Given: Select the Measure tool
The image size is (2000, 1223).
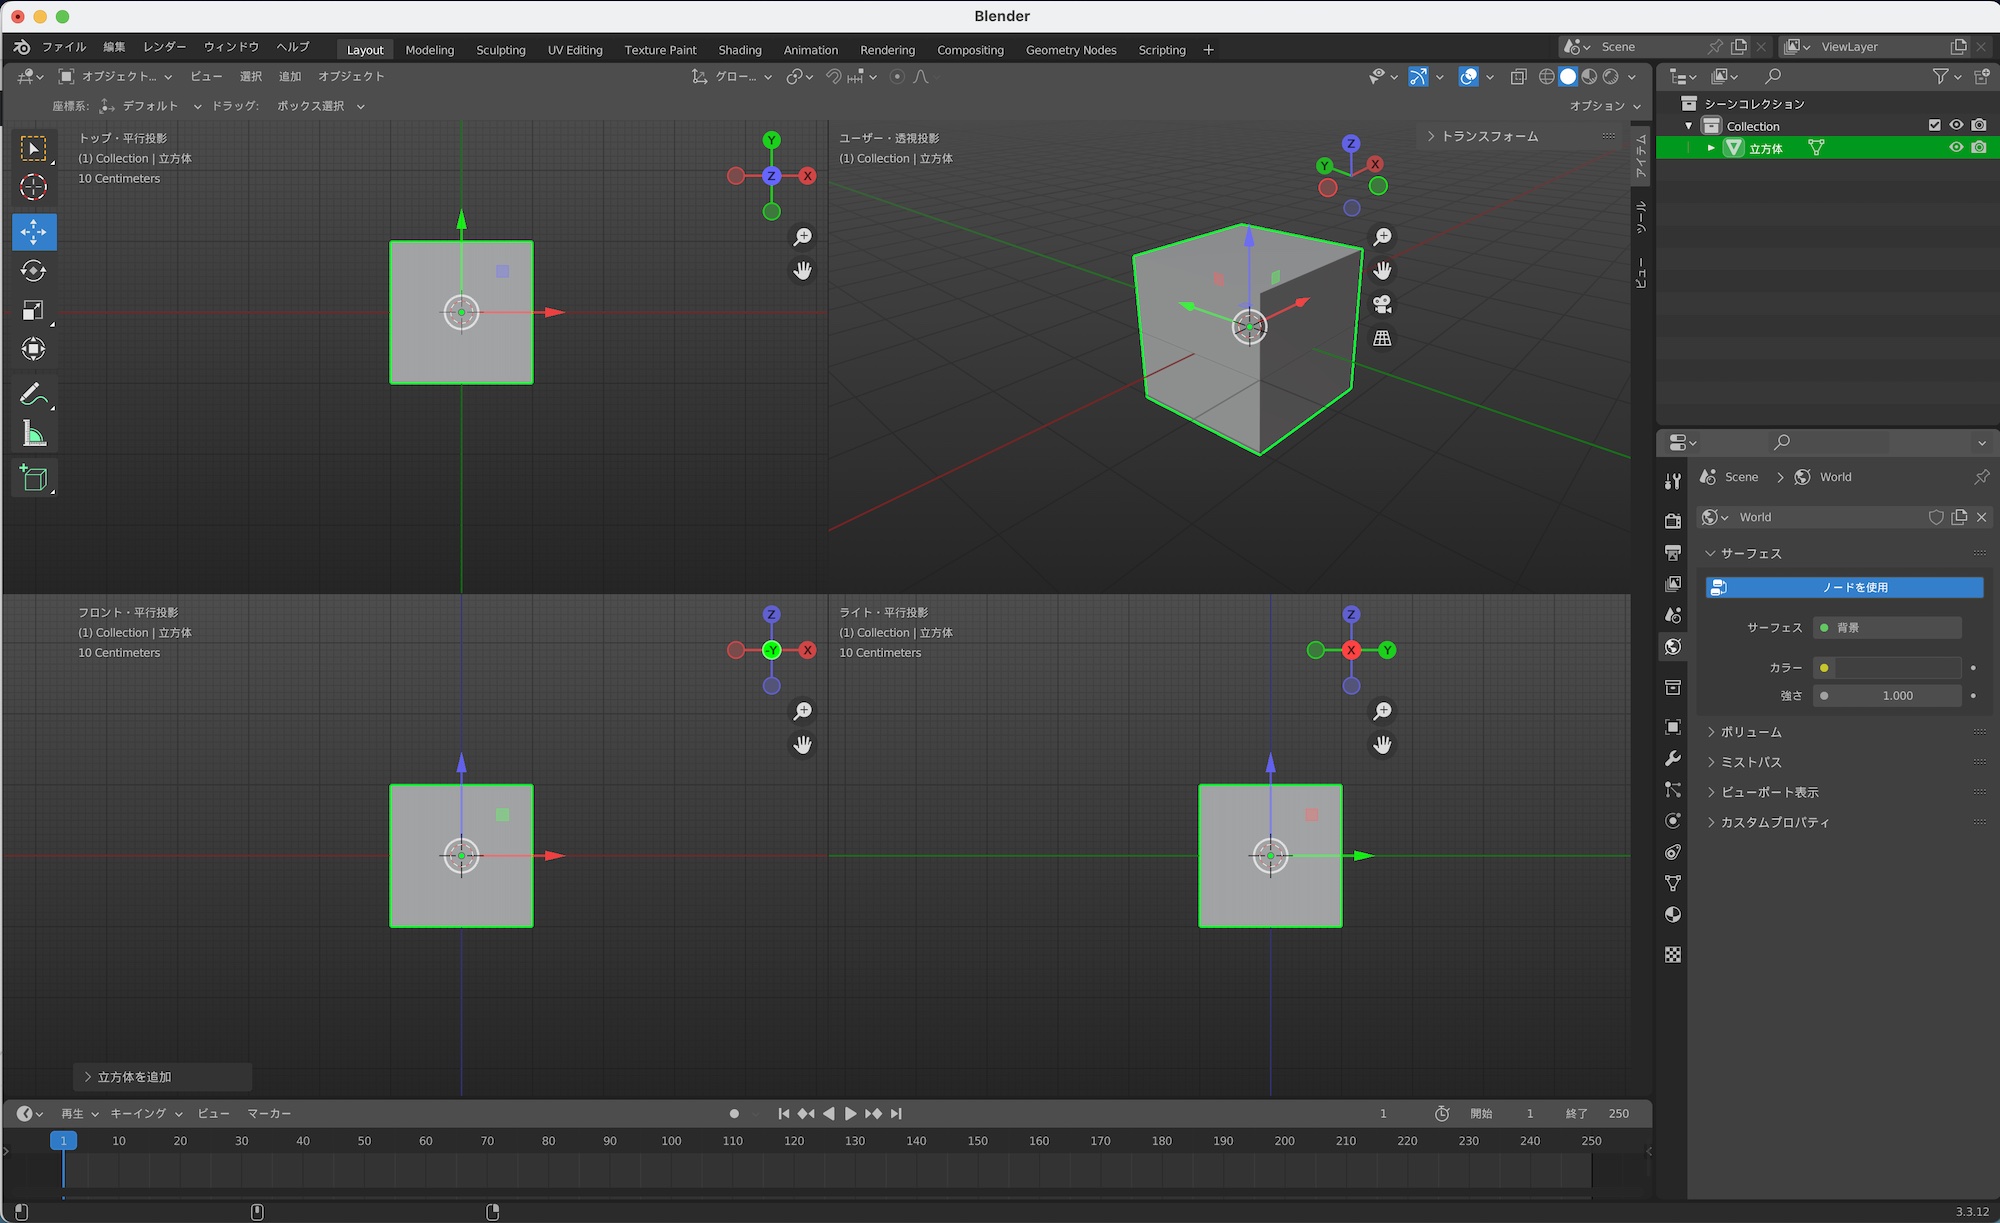Looking at the screenshot, I should click(33, 434).
